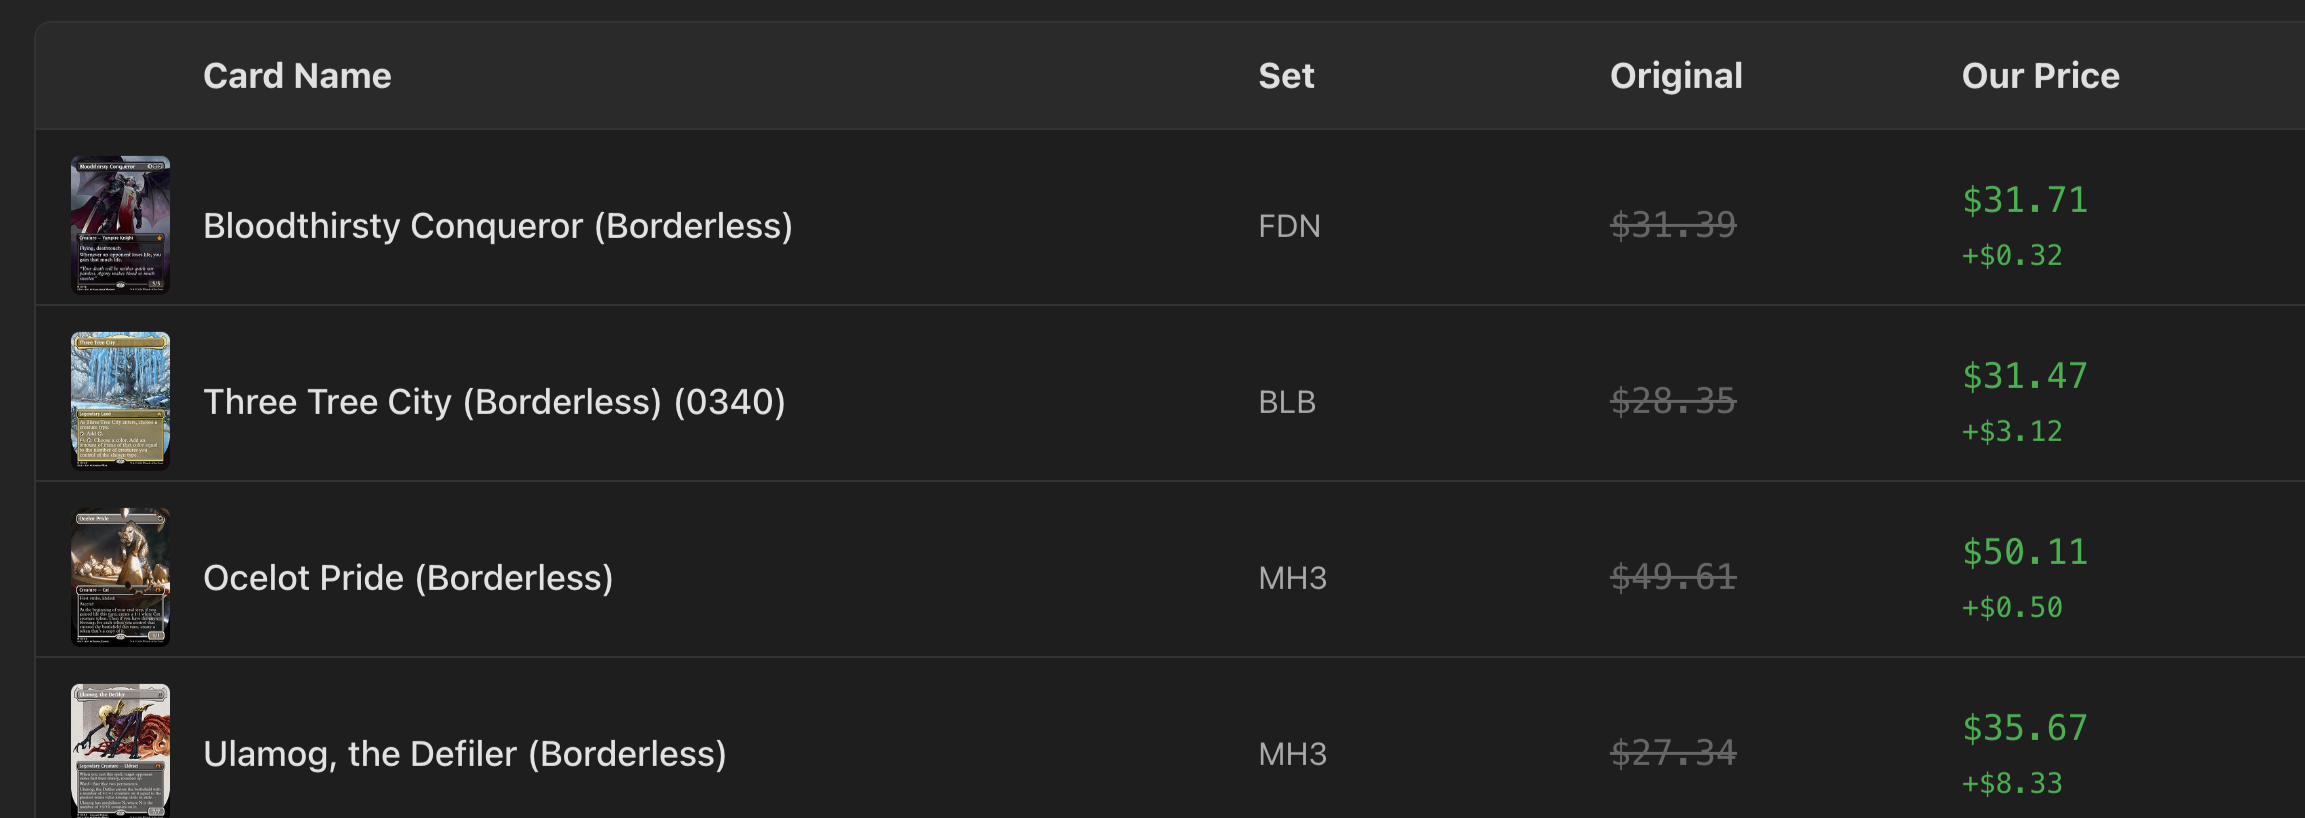
Task: Open the Bloodthirsty Conqueror (Borderless) name link
Action: pyautogui.click(x=497, y=226)
